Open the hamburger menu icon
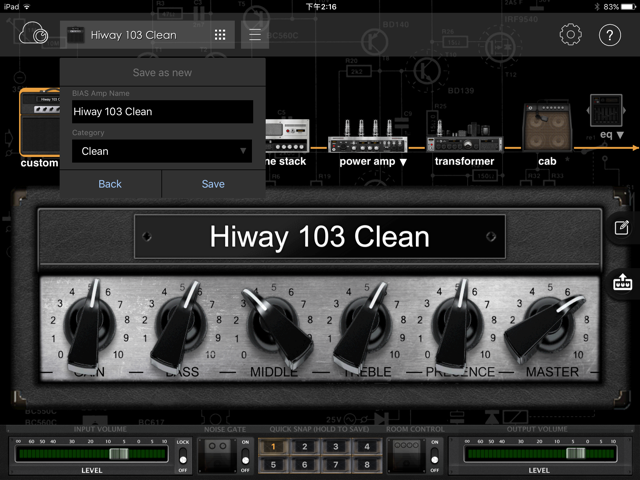The image size is (640, 480). pos(255,35)
